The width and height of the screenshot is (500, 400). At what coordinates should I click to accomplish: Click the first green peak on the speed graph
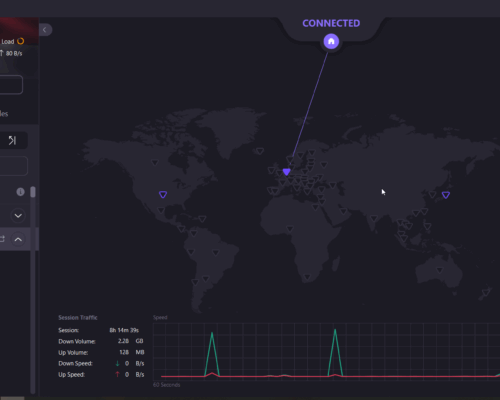pyautogui.click(x=212, y=333)
